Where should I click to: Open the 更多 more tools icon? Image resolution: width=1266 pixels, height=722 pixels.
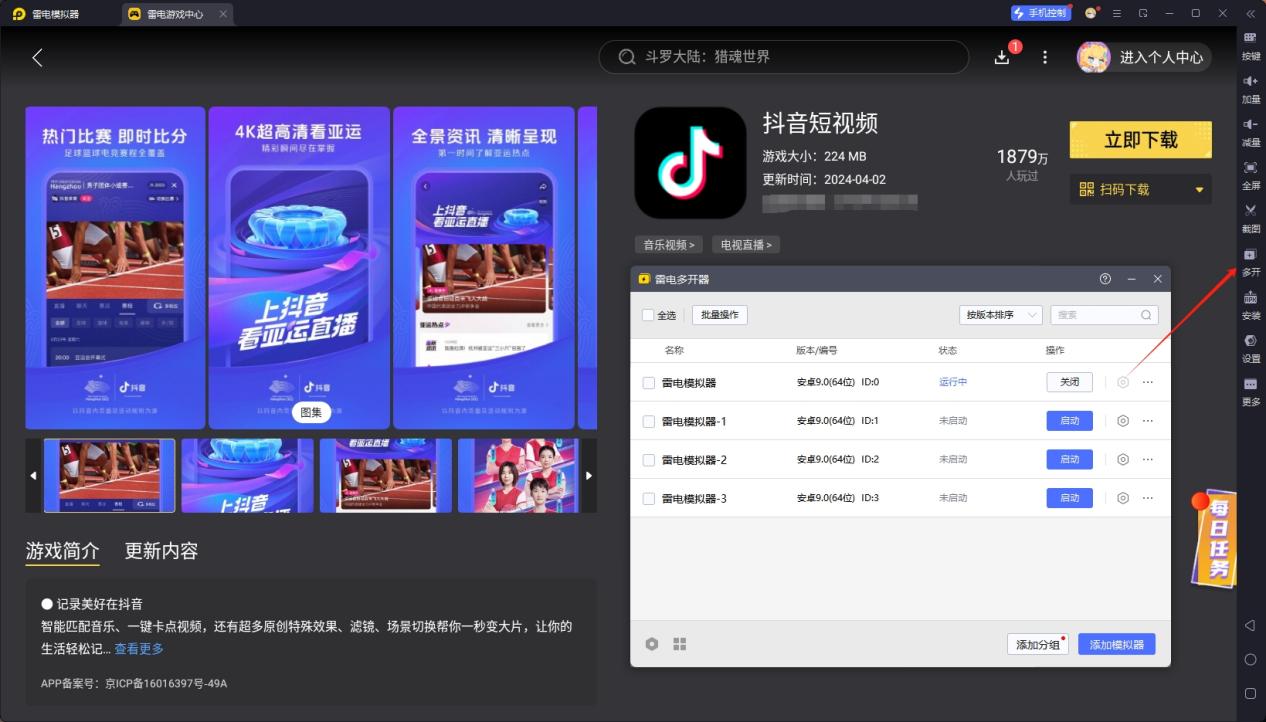point(1250,384)
